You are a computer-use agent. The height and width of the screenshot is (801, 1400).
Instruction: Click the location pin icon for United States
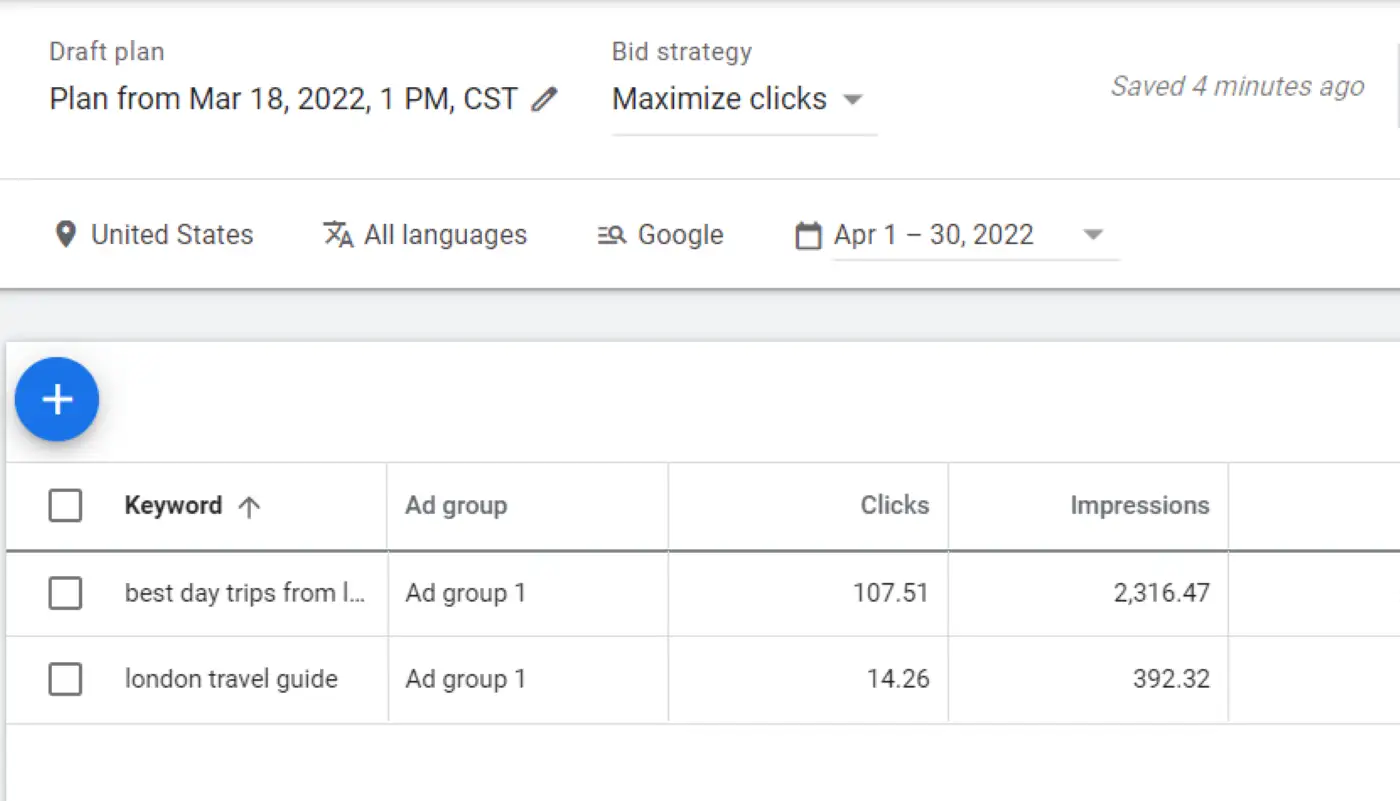tap(66, 235)
